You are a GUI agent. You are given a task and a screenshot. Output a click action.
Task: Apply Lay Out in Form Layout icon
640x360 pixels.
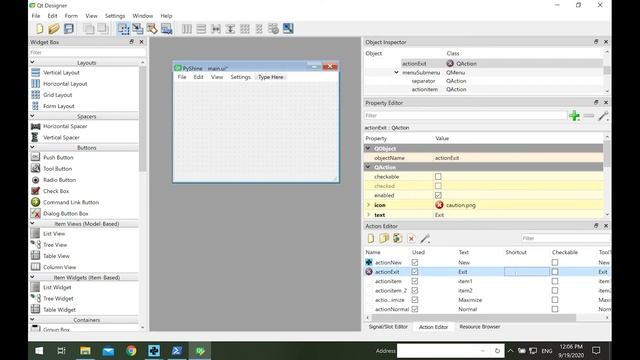point(259,29)
